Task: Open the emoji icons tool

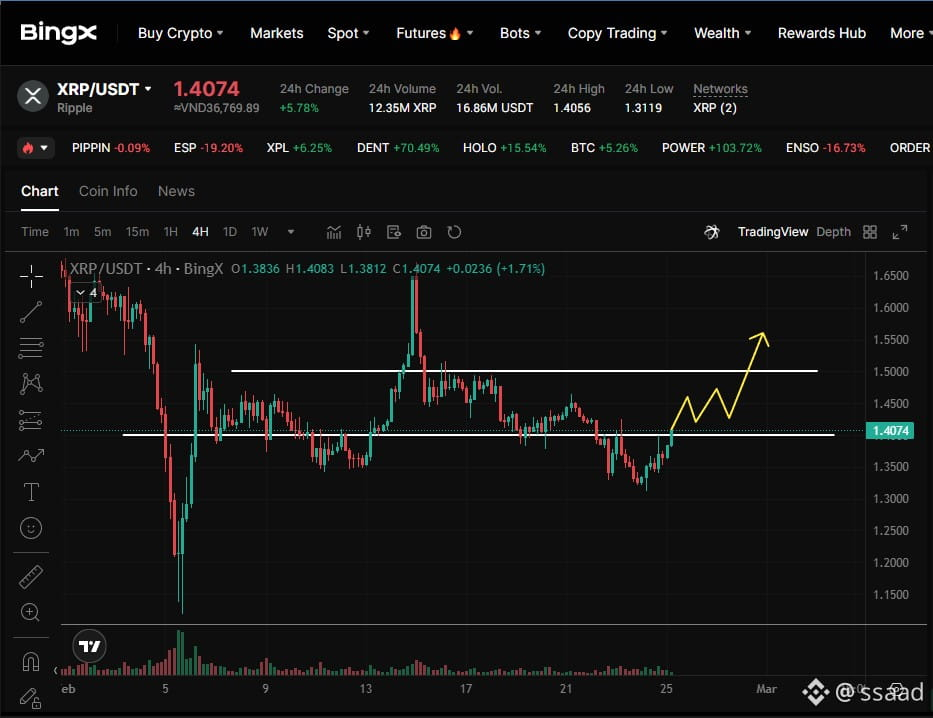Action: (31, 528)
